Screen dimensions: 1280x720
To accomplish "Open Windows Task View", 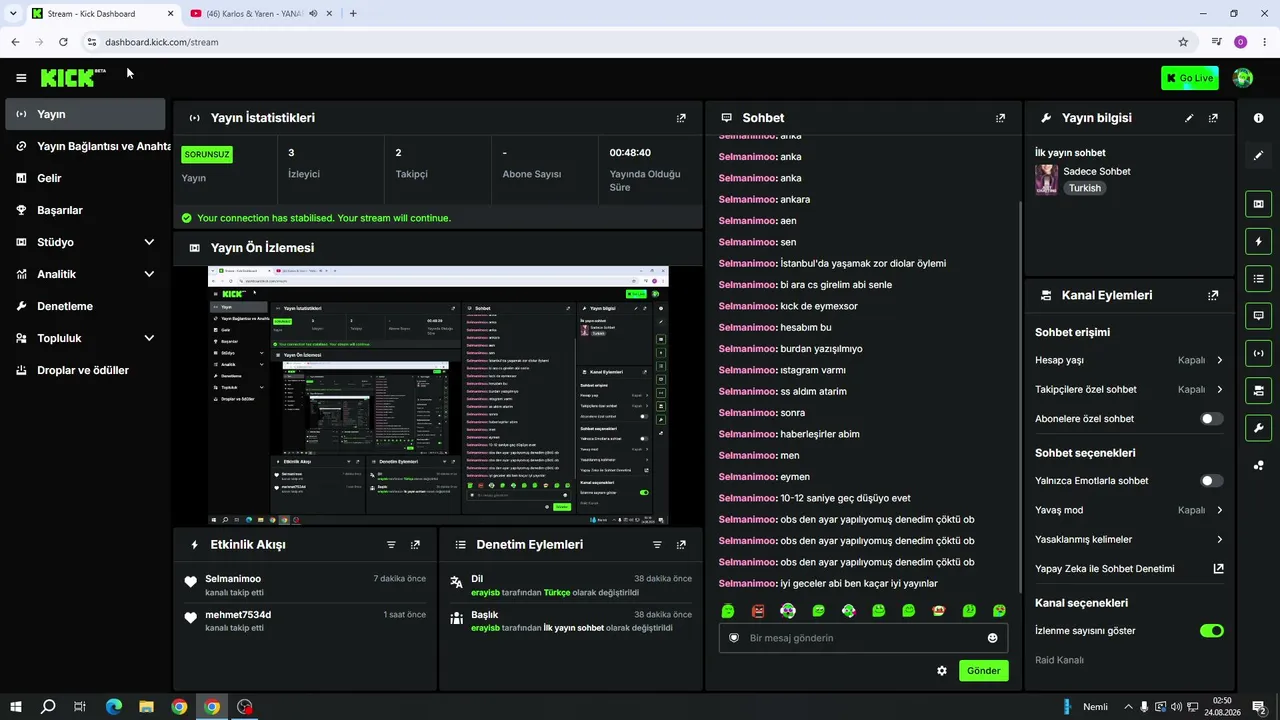I will coord(80,707).
